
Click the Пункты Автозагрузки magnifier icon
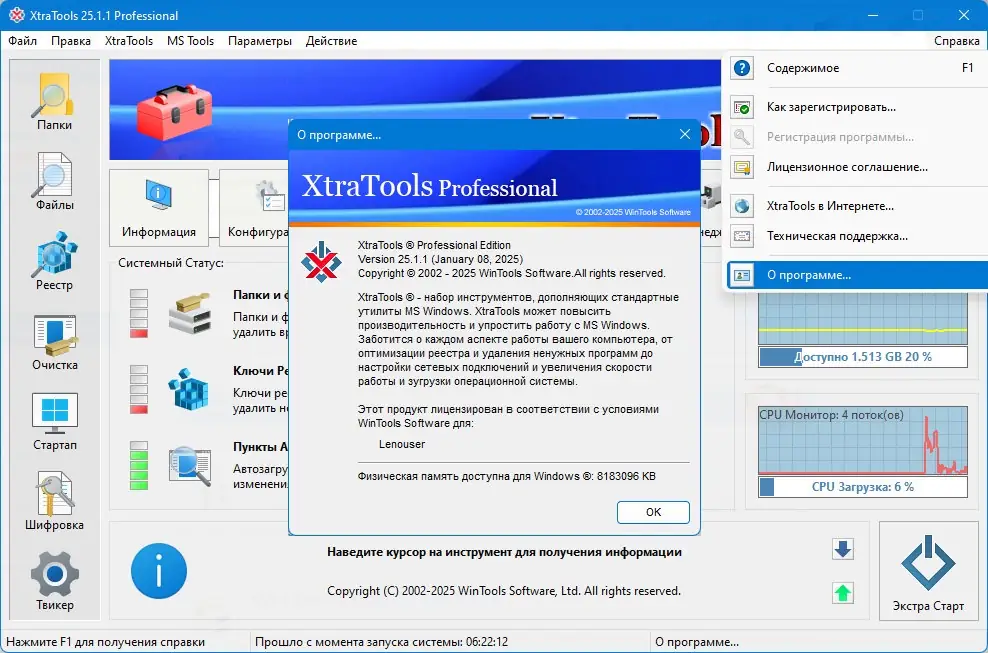tap(190, 466)
